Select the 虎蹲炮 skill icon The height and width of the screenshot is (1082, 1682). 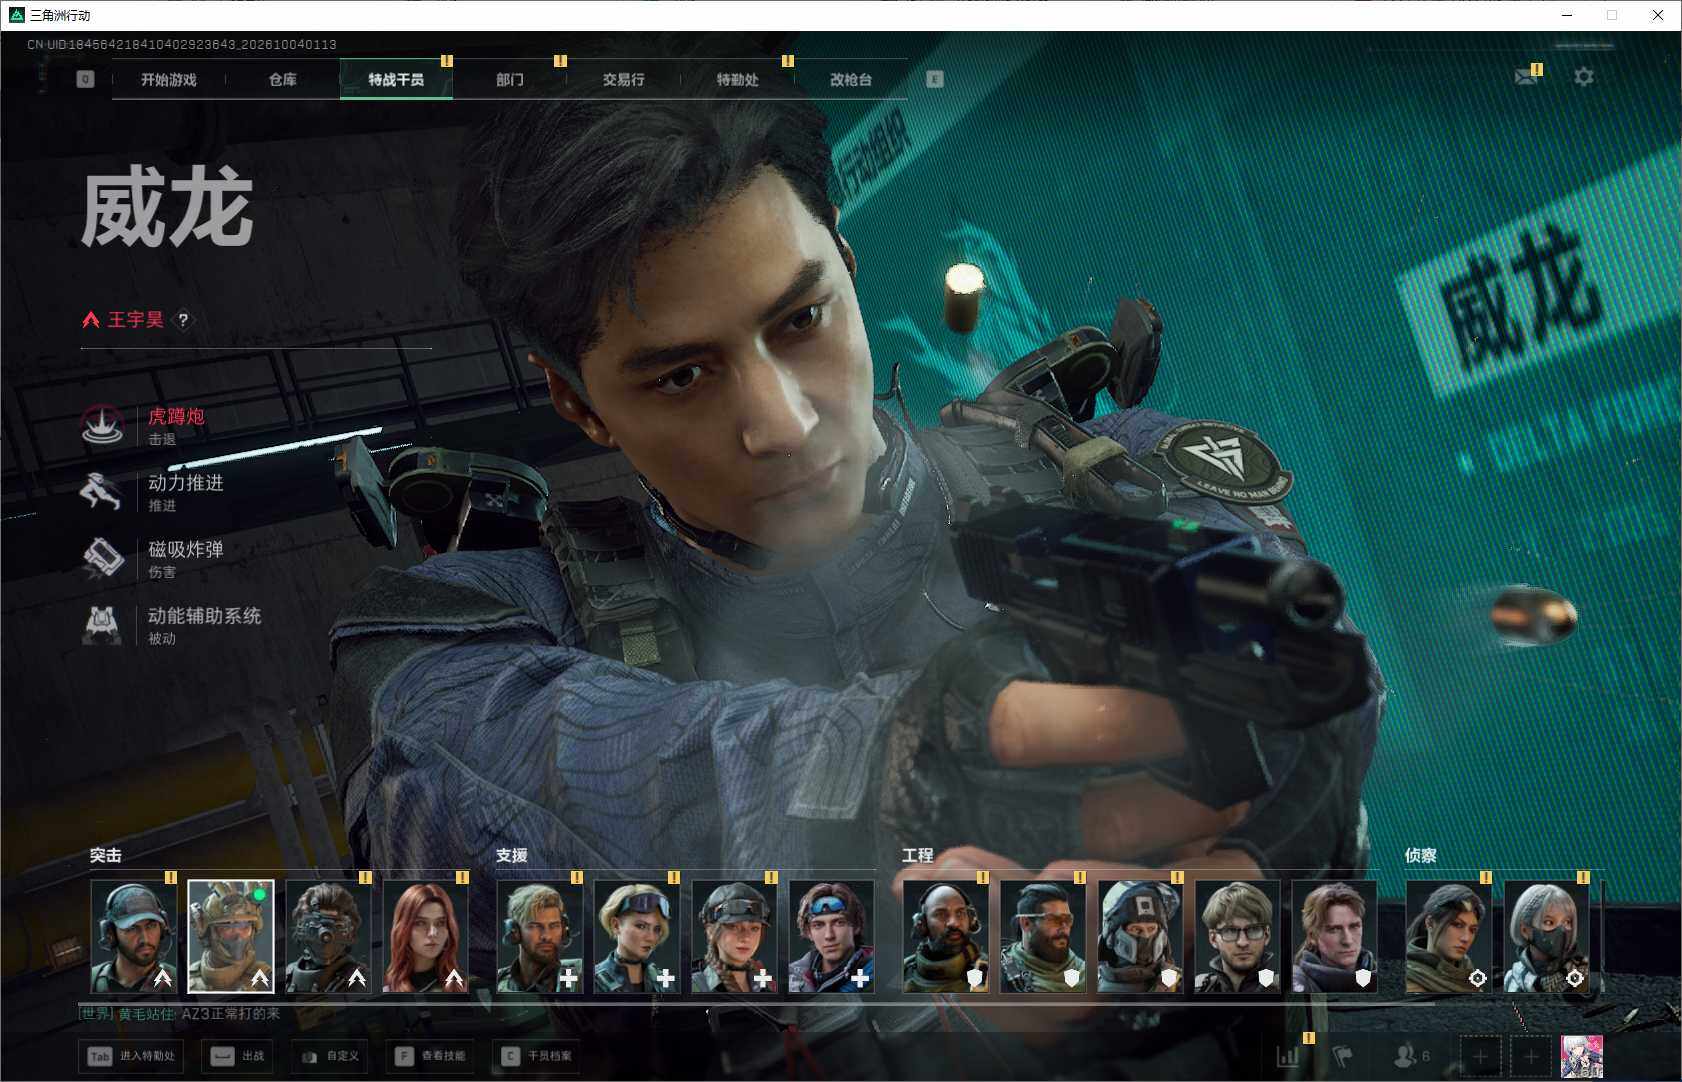102,426
